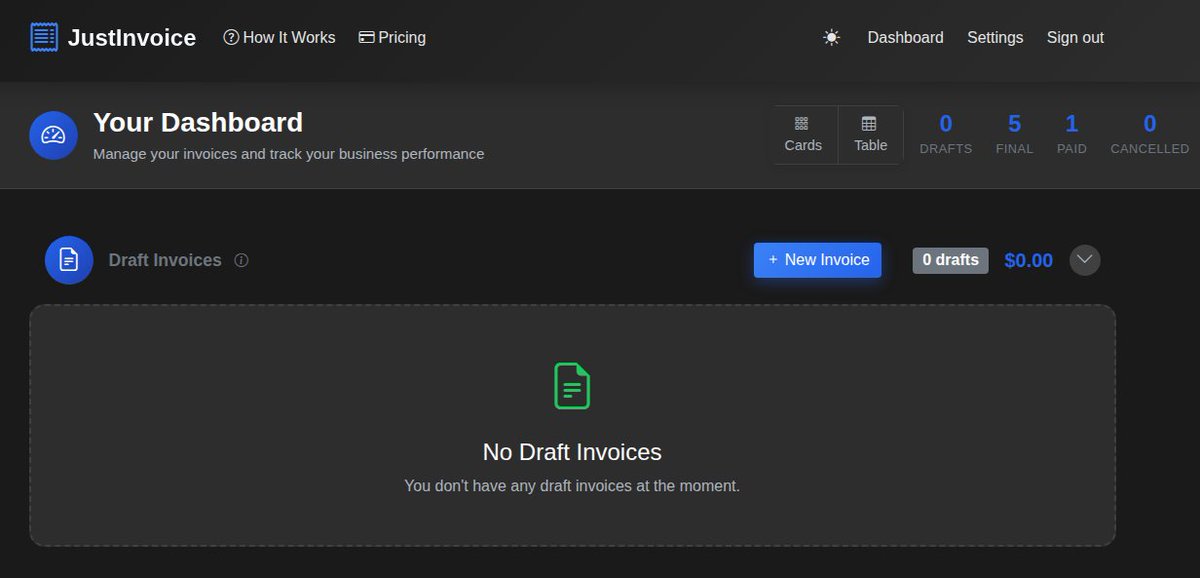Viewport: 1200px width, 578px height.
Task: Create a New Invoice
Action: [818, 260]
